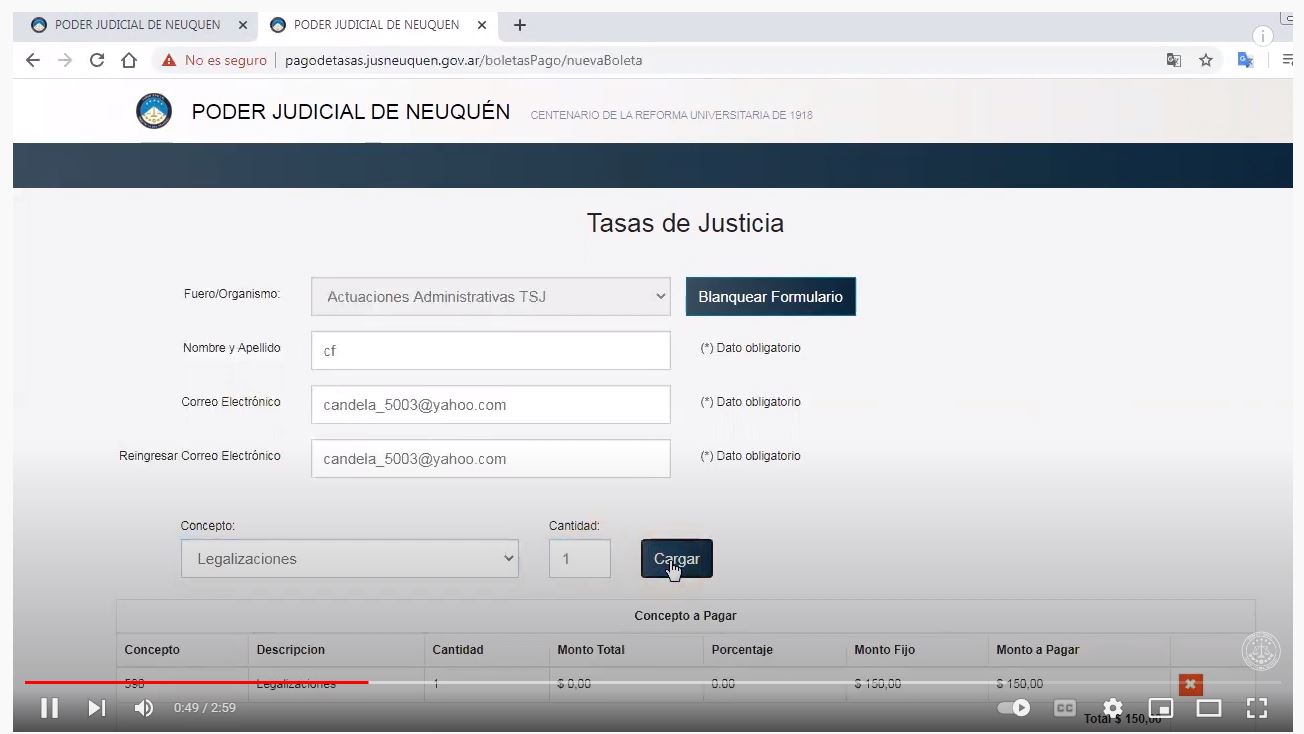Click the browser forward arrow

point(65,60)
